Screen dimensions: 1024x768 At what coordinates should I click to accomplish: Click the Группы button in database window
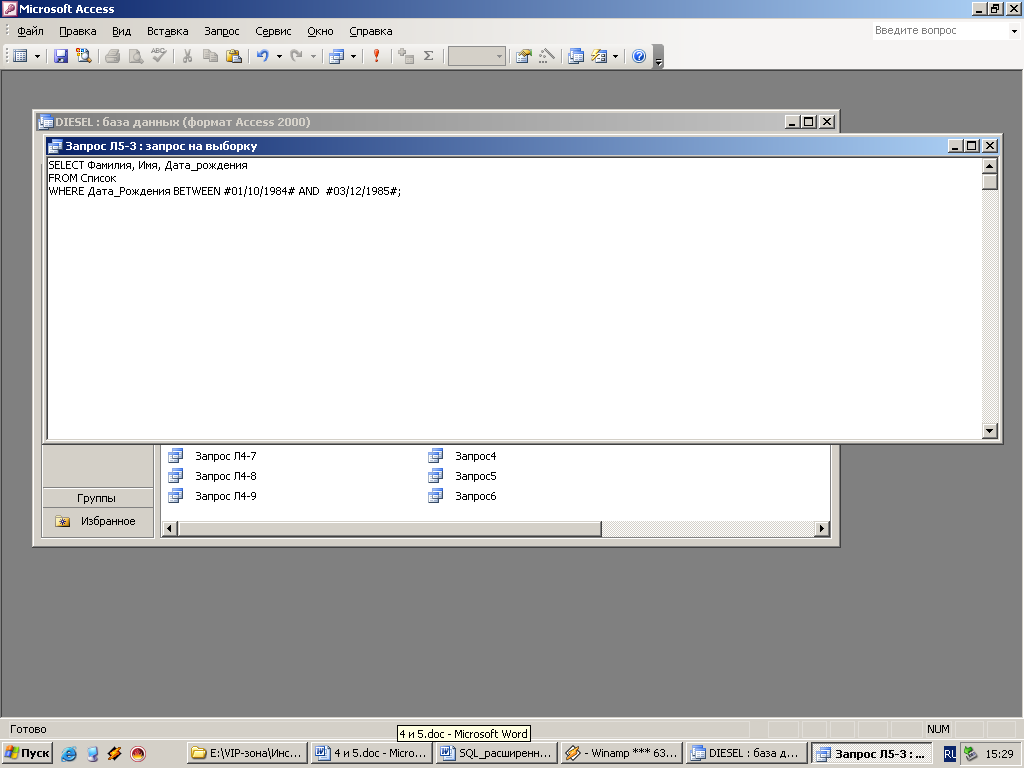click(x=97, y=498)
